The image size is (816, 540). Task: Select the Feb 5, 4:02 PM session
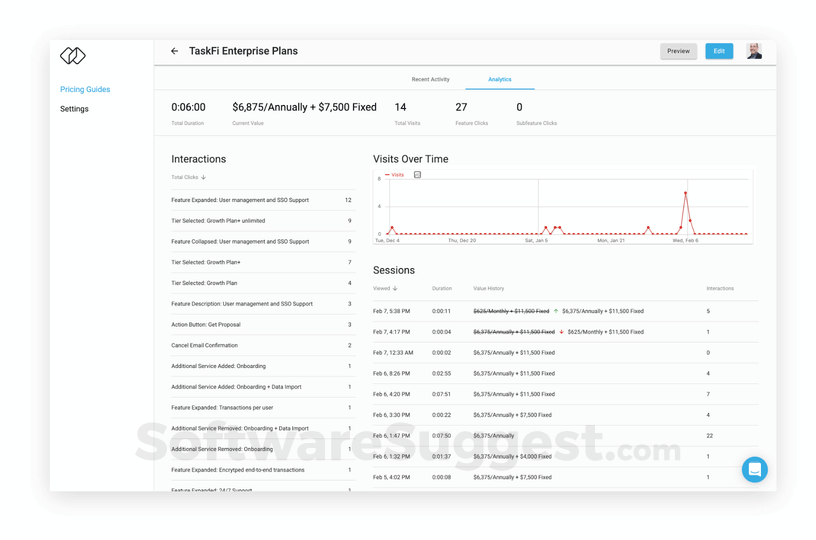[x=565, y=478]
